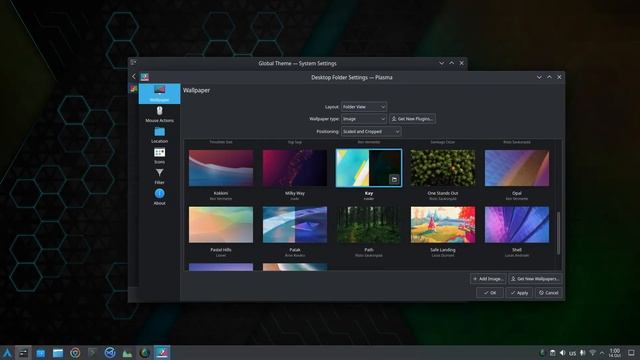Click Get New Plugins button
Image resolution: width=640 pixels, height=360 pixels.
tap(412, 119)
